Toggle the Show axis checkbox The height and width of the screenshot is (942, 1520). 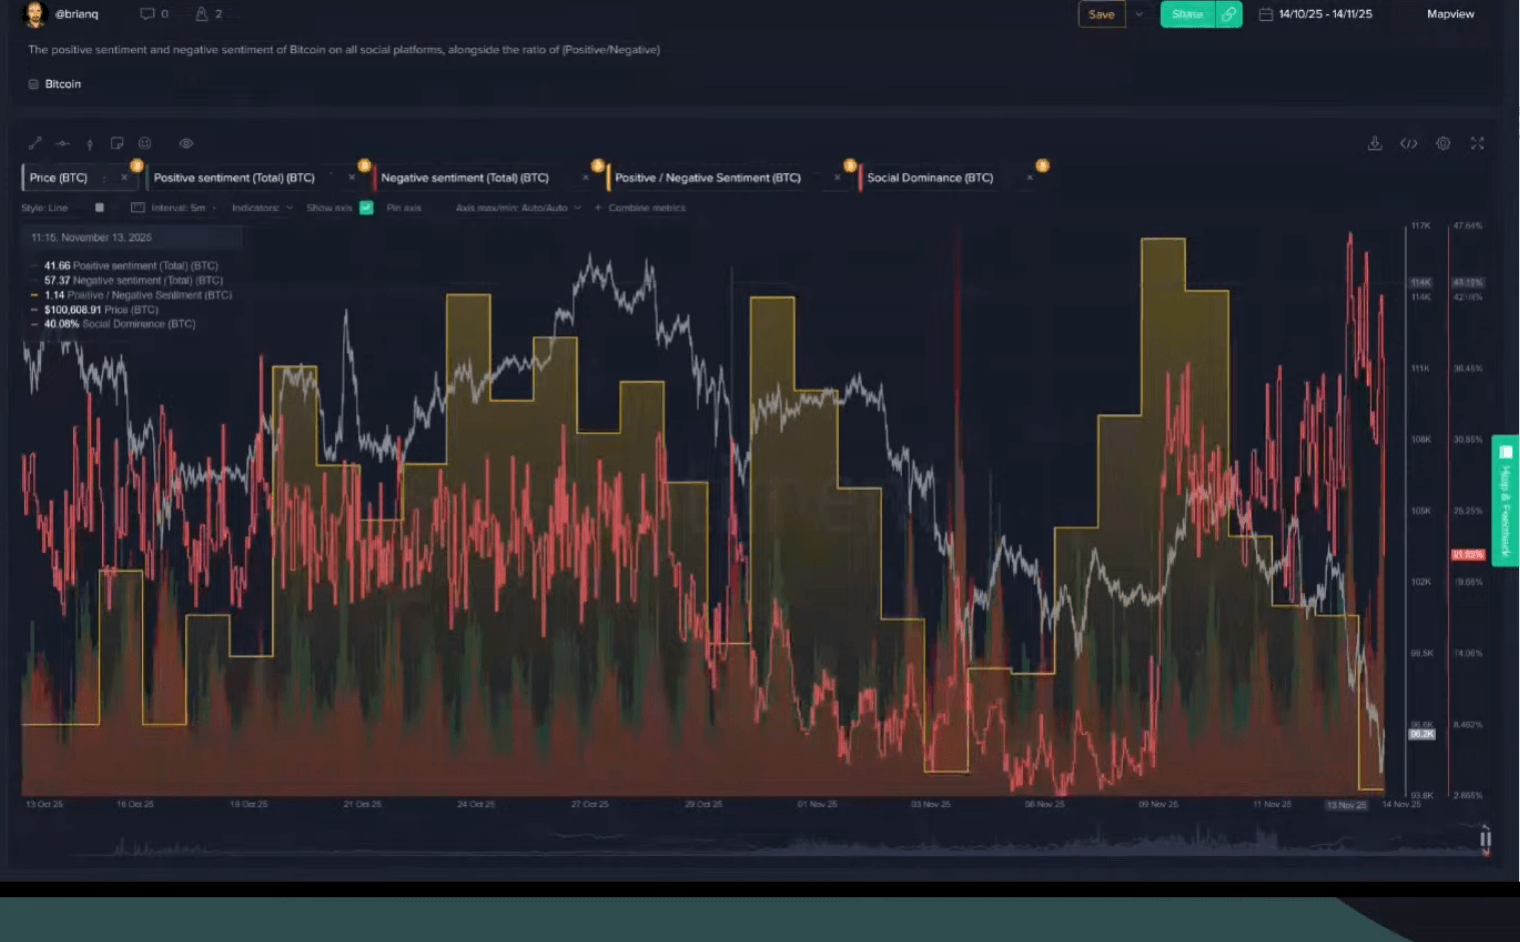click(366, 208)
